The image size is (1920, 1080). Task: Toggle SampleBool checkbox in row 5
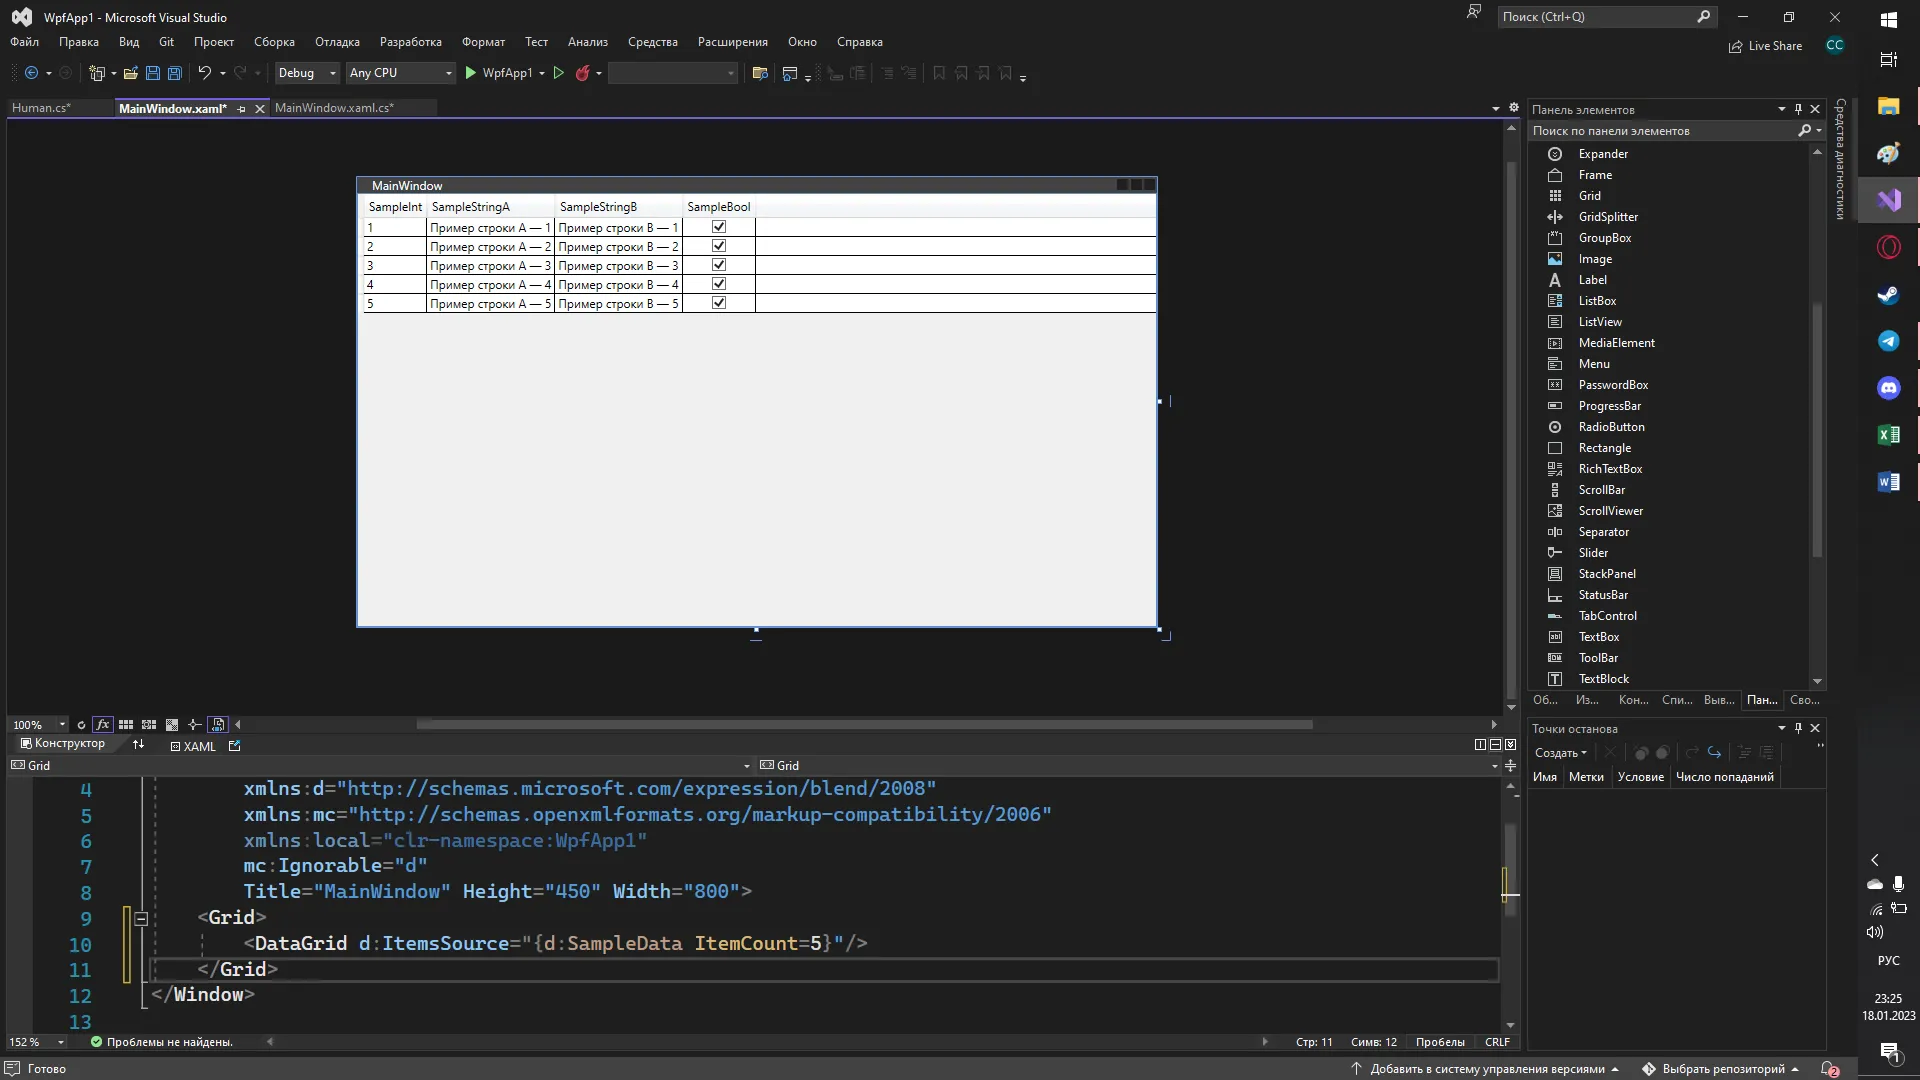(x=719, y=303)
